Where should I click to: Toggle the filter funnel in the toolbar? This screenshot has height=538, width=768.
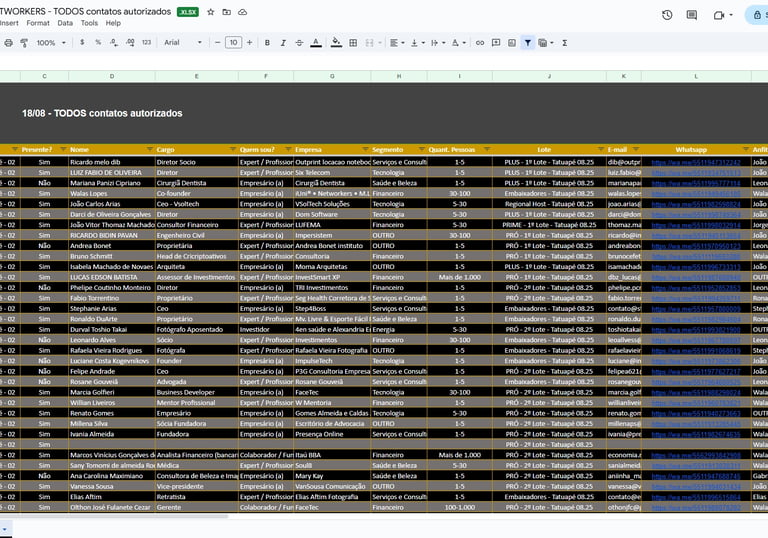(x=527, y=43)
